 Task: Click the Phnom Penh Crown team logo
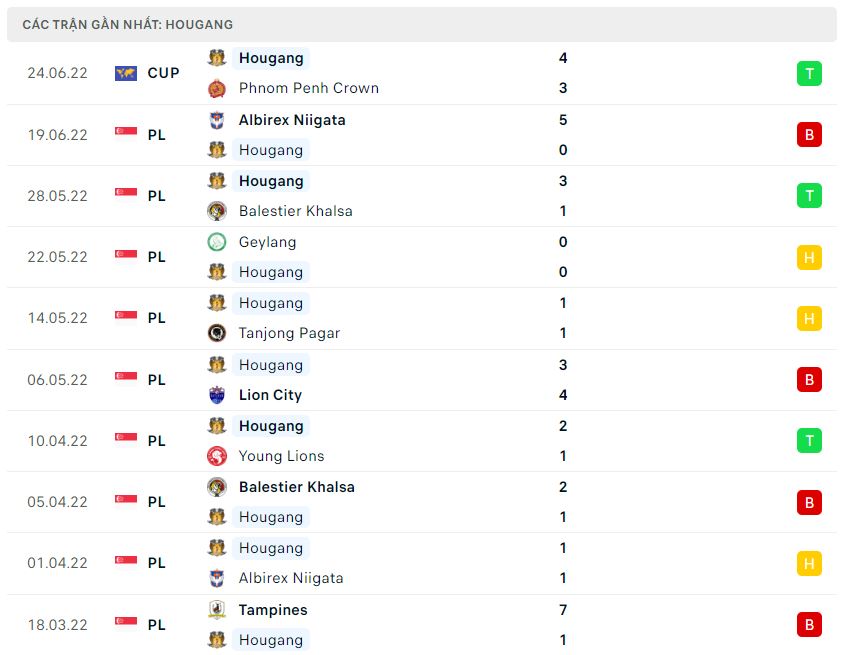click(217, 88)
